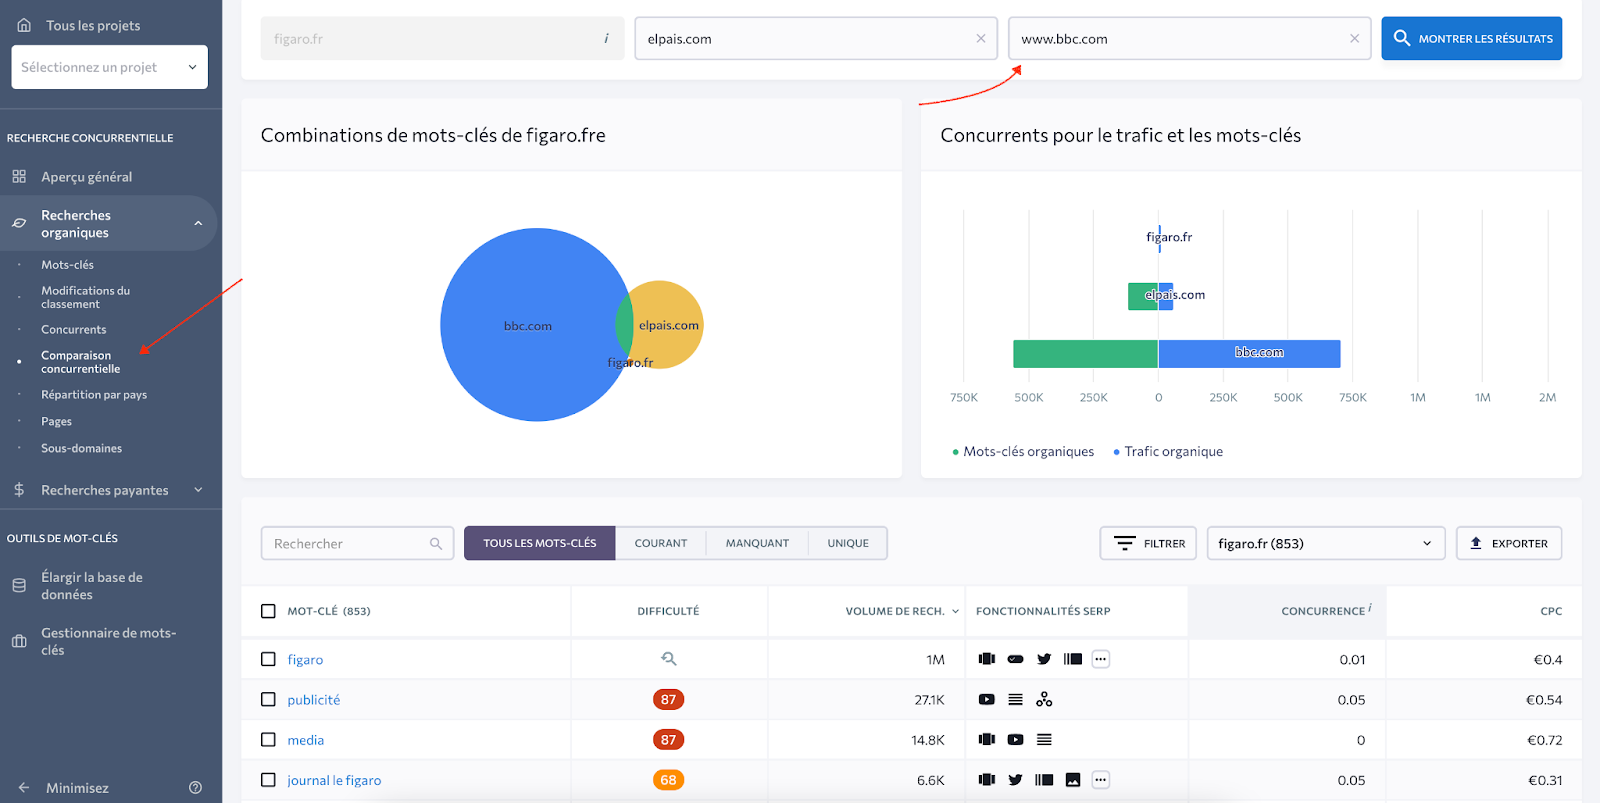This screenshot has width=1600, height=803.
Task: Toggle Mots-clés organiques legend item
Action: click(x=1023, y=451)
